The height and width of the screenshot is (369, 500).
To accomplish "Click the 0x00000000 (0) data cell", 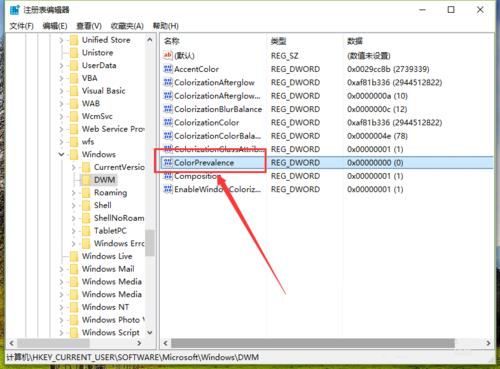I will [x=375, y=163].
